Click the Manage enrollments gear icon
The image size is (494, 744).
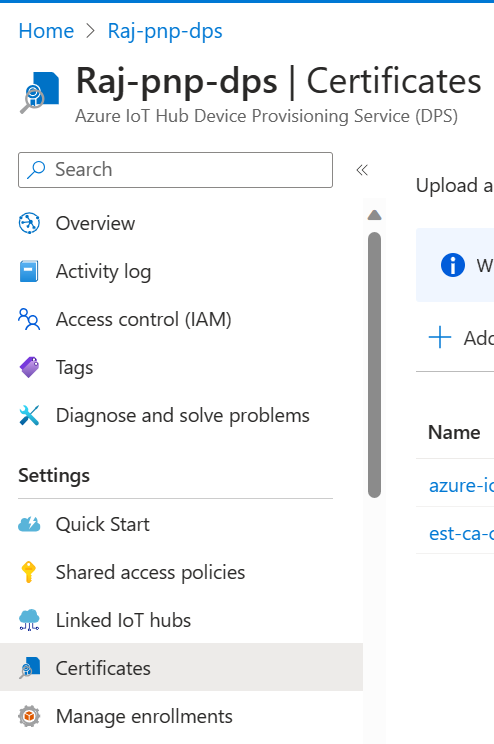click(x=29, y=716)
